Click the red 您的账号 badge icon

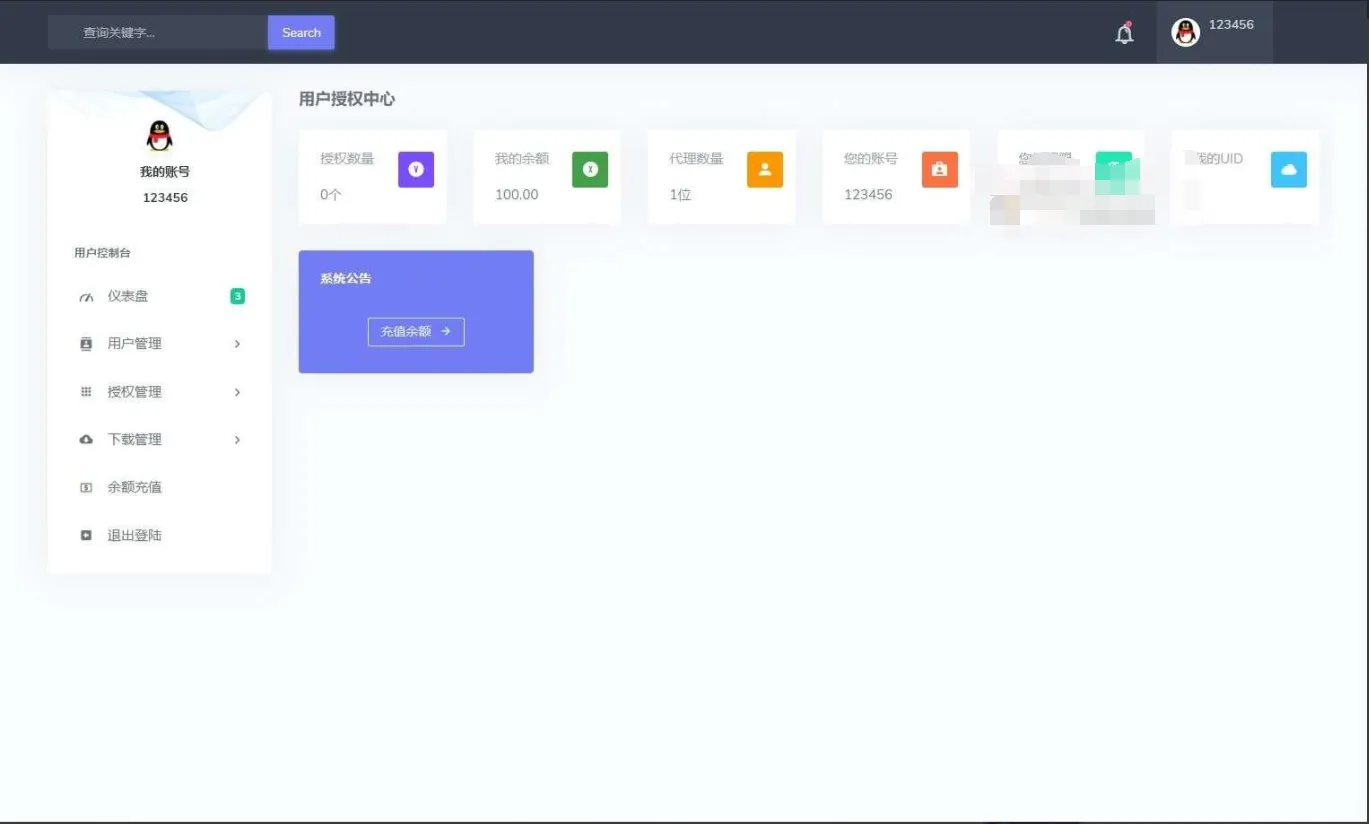(x=940, y=170)
